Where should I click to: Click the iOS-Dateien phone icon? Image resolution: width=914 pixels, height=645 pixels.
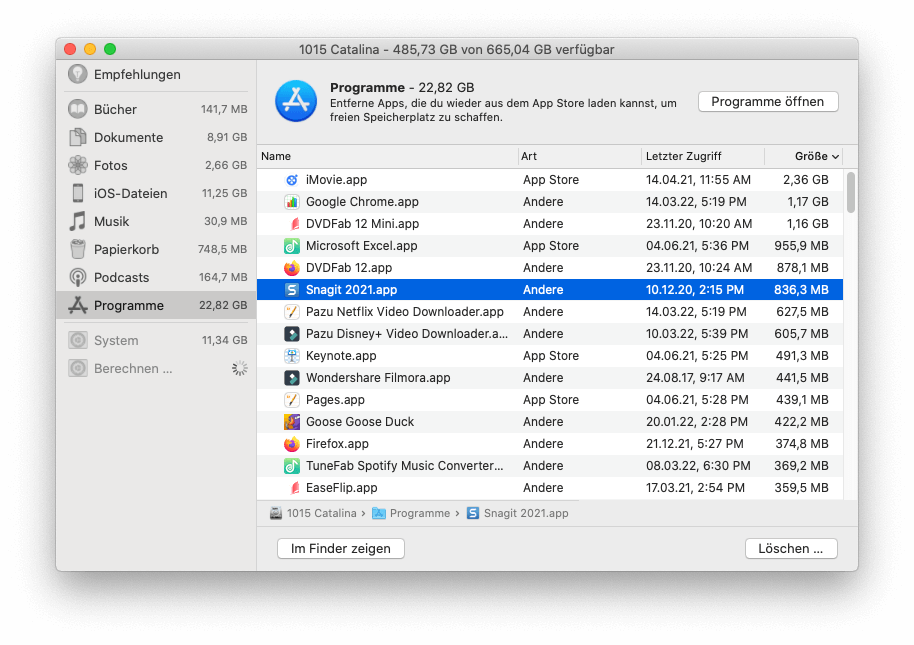tap(78, 193)
